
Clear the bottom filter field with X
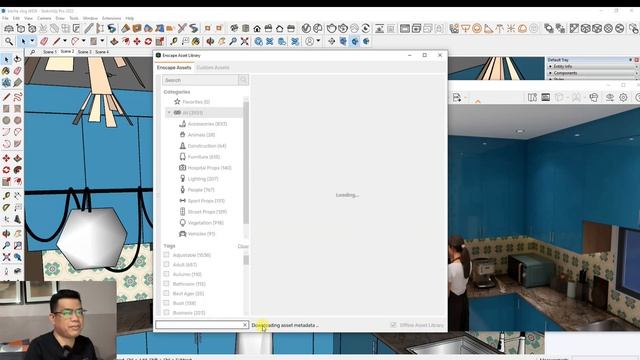pos(245,325)
